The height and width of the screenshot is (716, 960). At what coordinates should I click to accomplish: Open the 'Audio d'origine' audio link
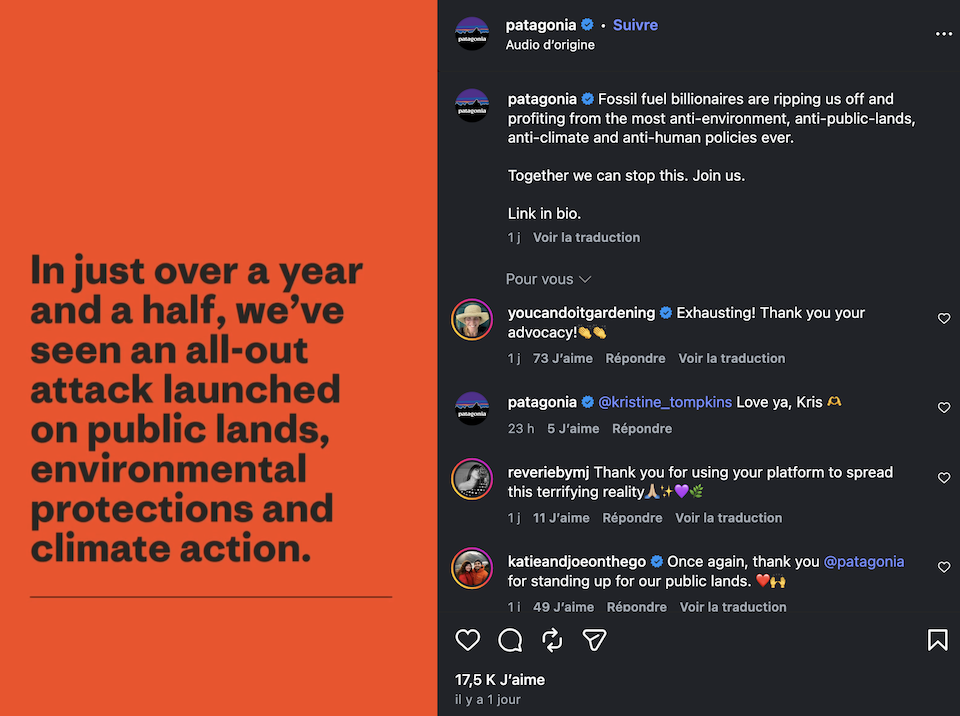pyautogui.click(x=550, y=45)
